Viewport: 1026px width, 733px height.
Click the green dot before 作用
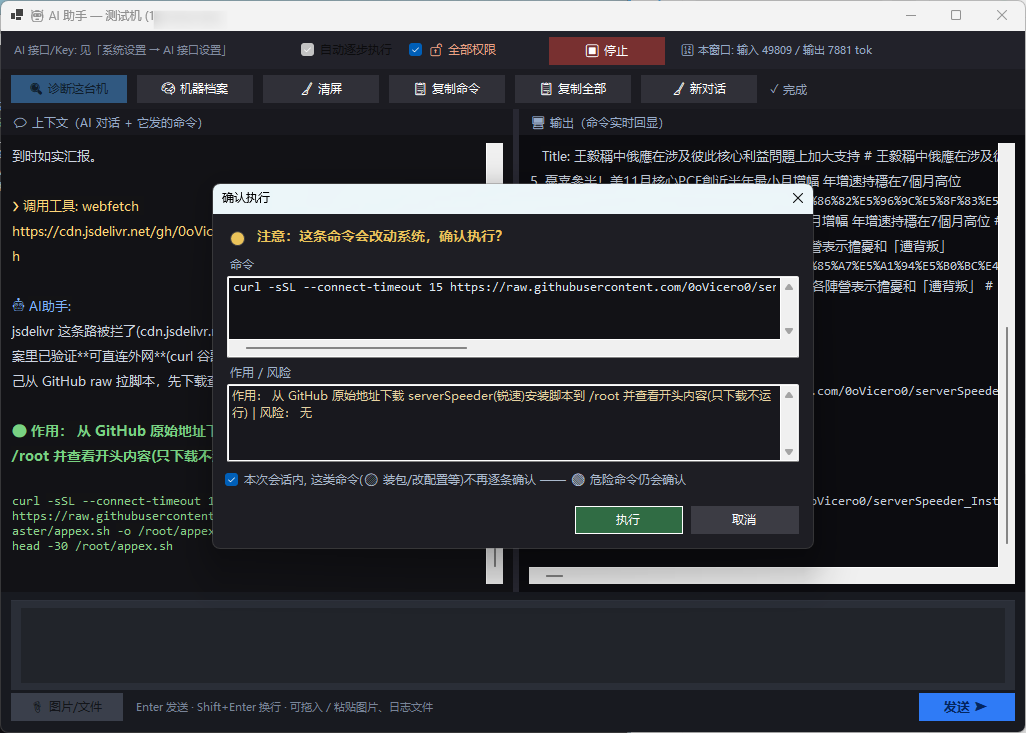20,431
